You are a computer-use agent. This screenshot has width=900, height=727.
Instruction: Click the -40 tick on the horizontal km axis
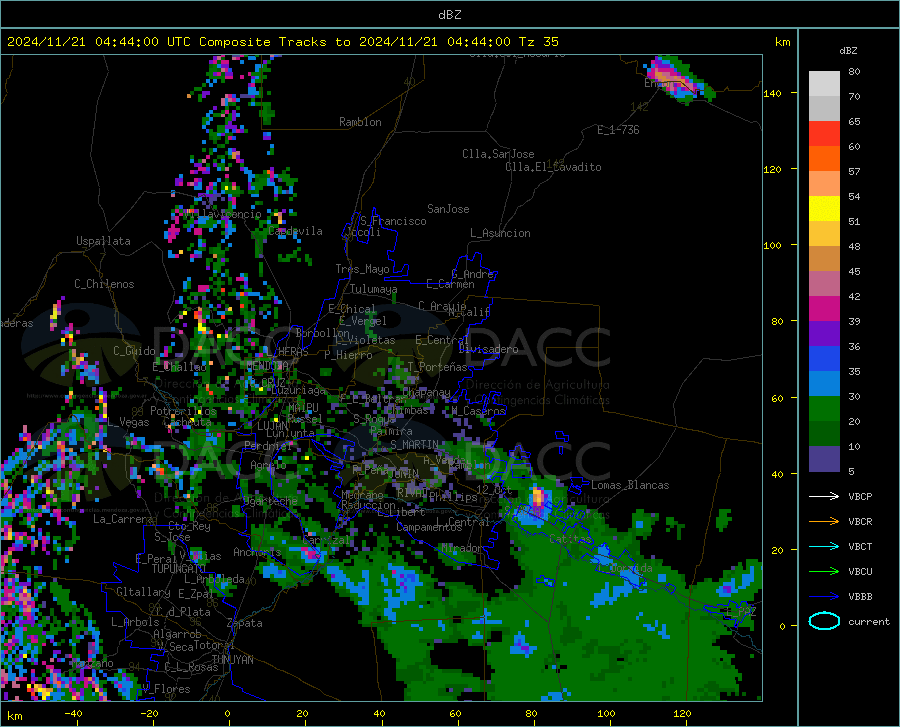tap(73, 713)
